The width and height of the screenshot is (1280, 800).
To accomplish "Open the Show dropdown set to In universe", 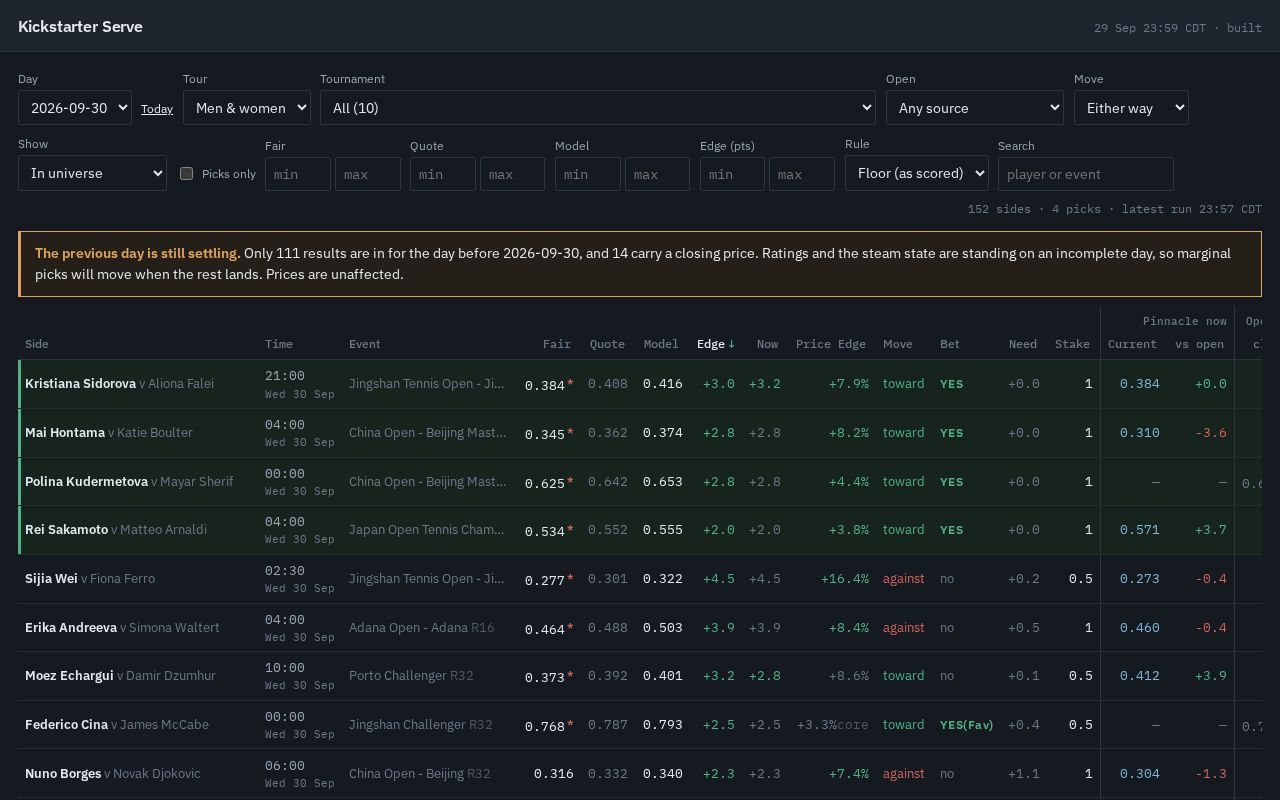I will click(x=92, y=173).
